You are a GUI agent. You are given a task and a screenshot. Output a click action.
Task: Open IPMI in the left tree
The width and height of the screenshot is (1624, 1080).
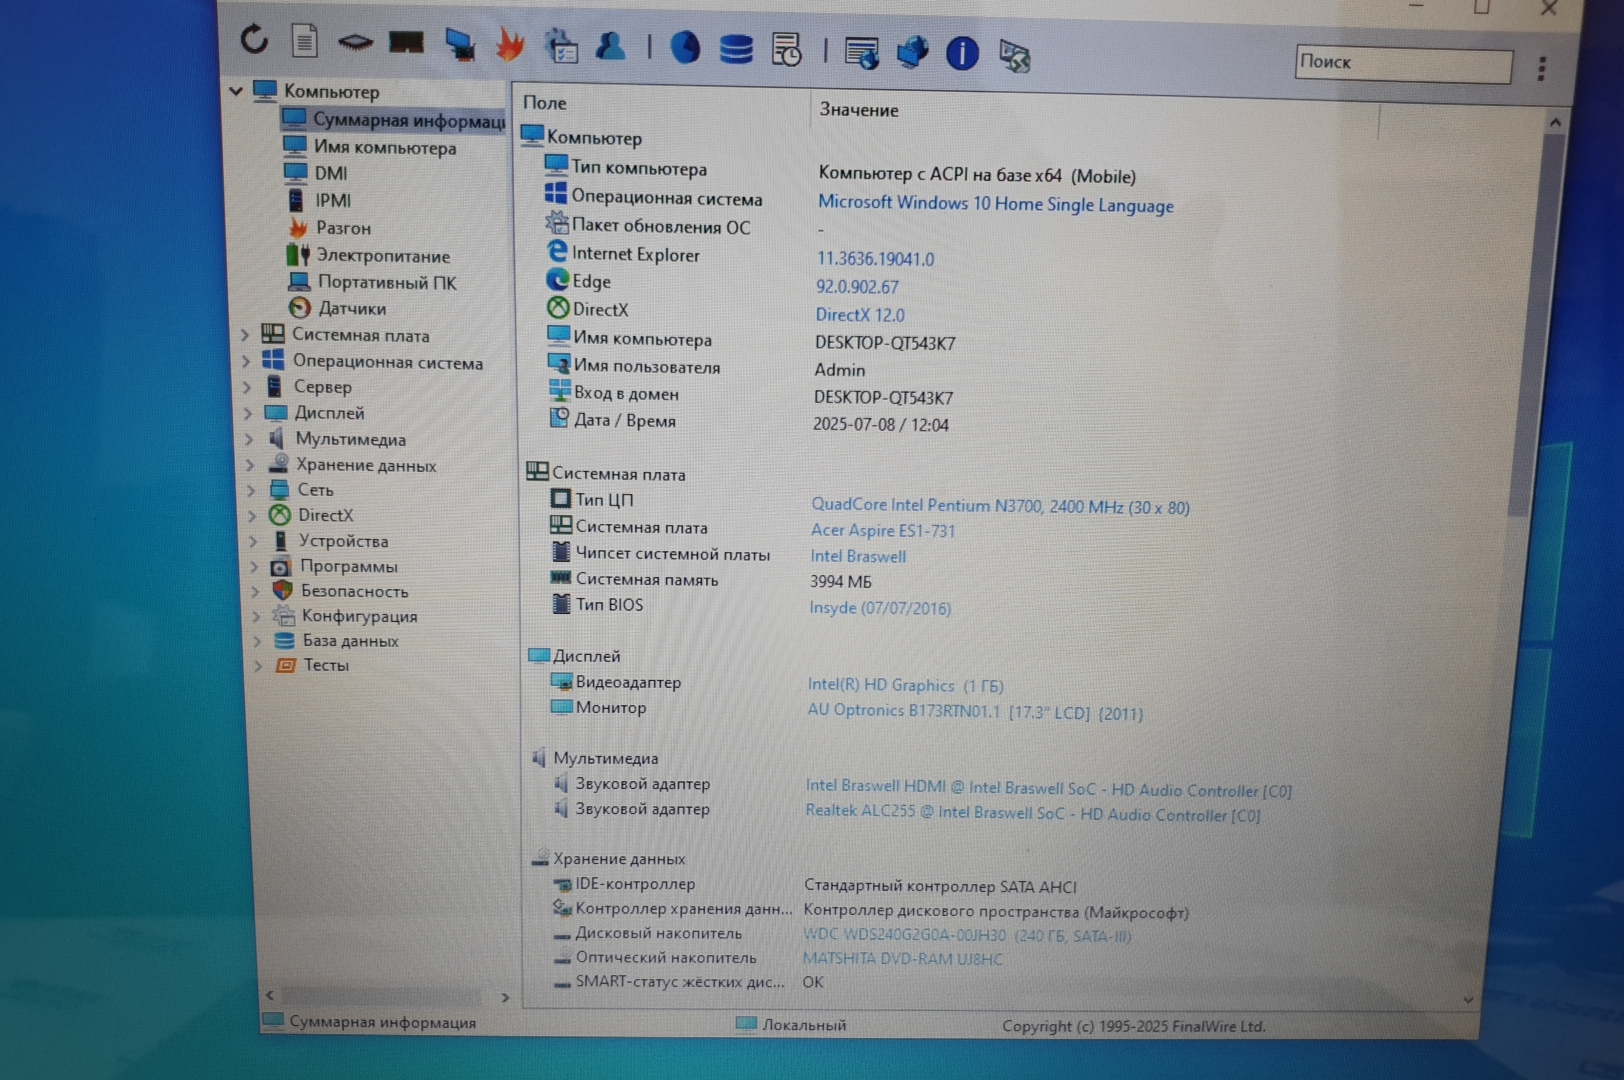pos(333,200)
